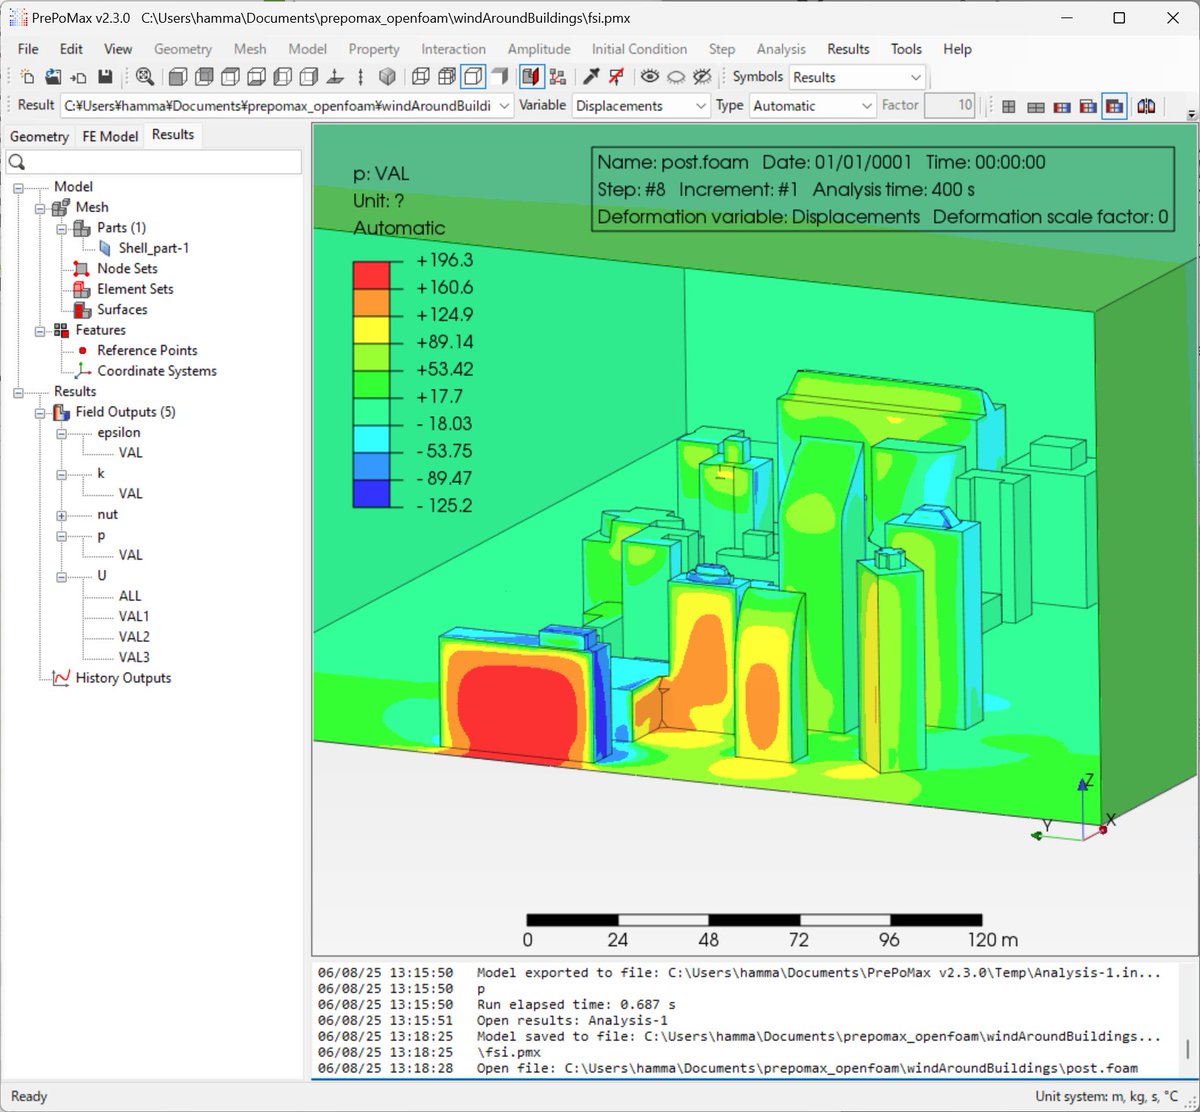1200x1112 pixels.
Task: Click the Import file icon
Action: (78, 77)
